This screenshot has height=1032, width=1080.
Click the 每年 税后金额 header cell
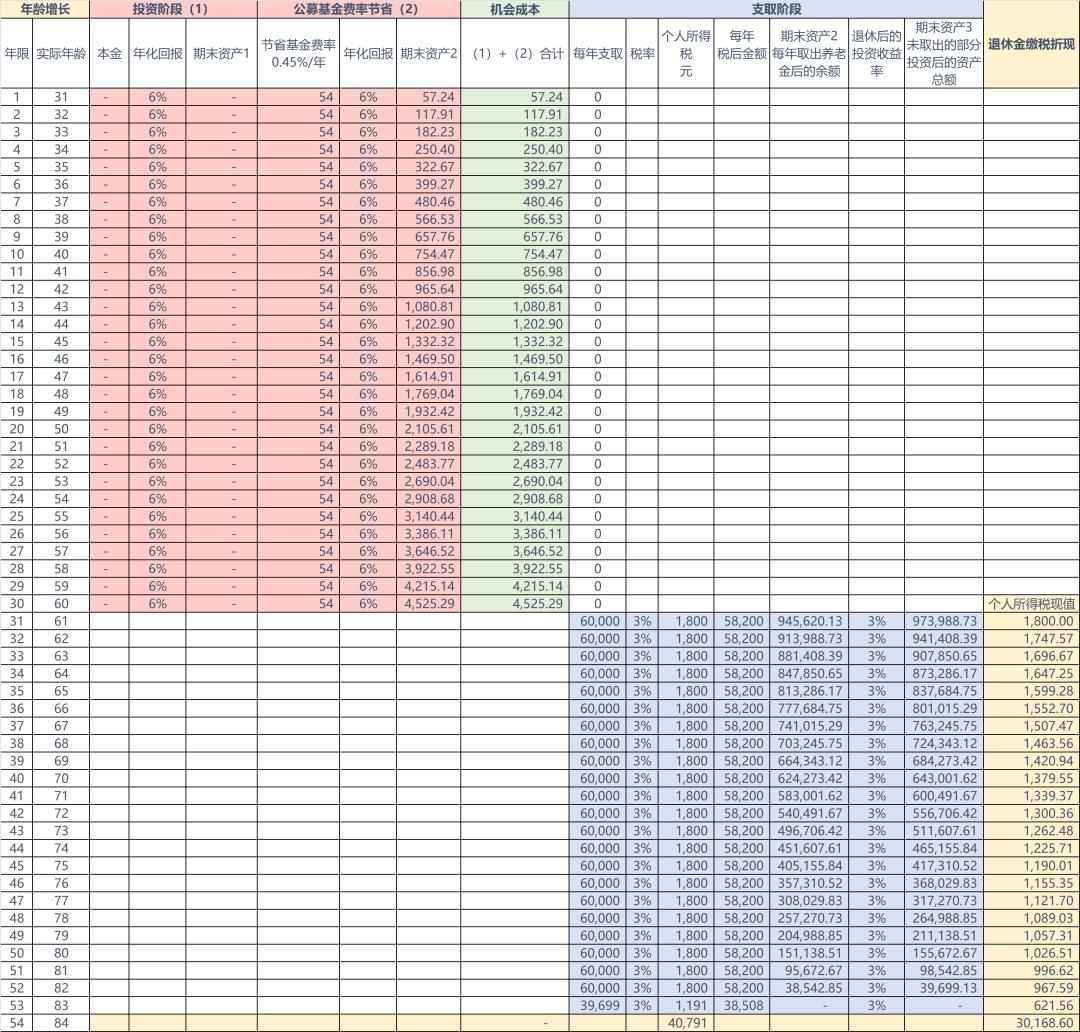tap(742, 54)
